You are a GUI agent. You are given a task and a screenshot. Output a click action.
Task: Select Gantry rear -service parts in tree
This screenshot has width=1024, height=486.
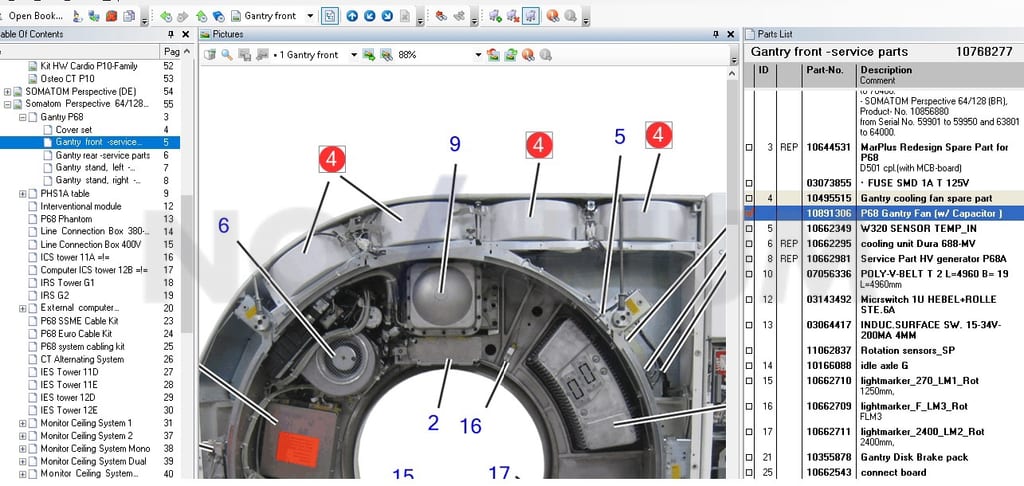[103, 155]
